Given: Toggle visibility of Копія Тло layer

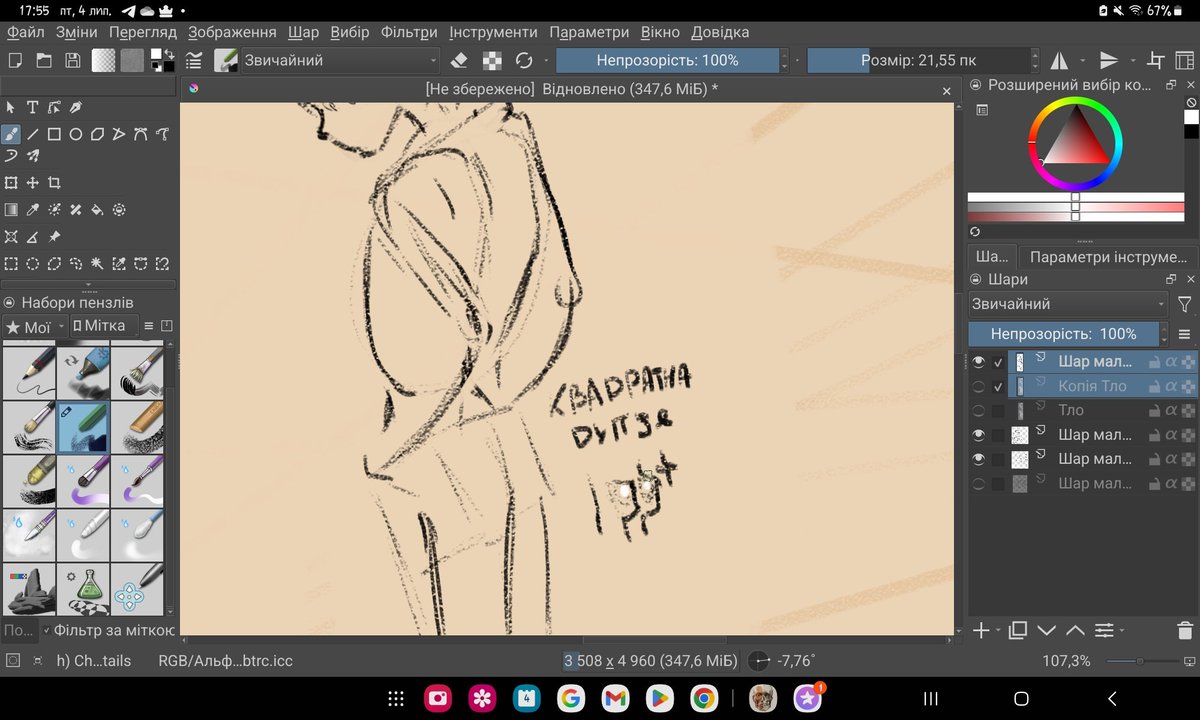Looking at the screenshot, I should pyautogui.click(x=978, y=386).
